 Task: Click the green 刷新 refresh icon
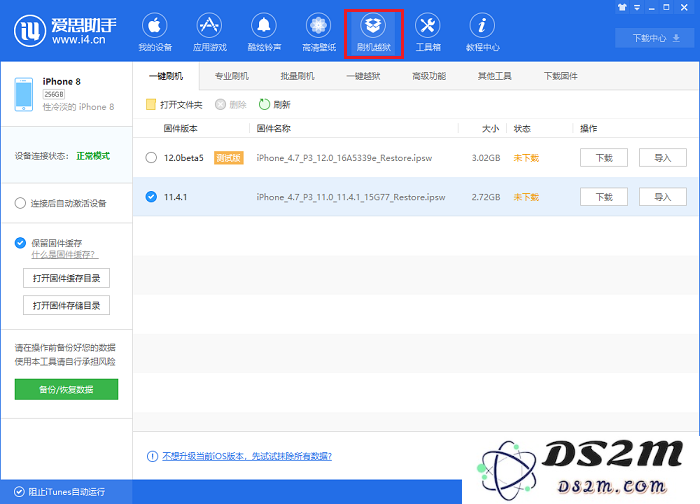point(264,104)
